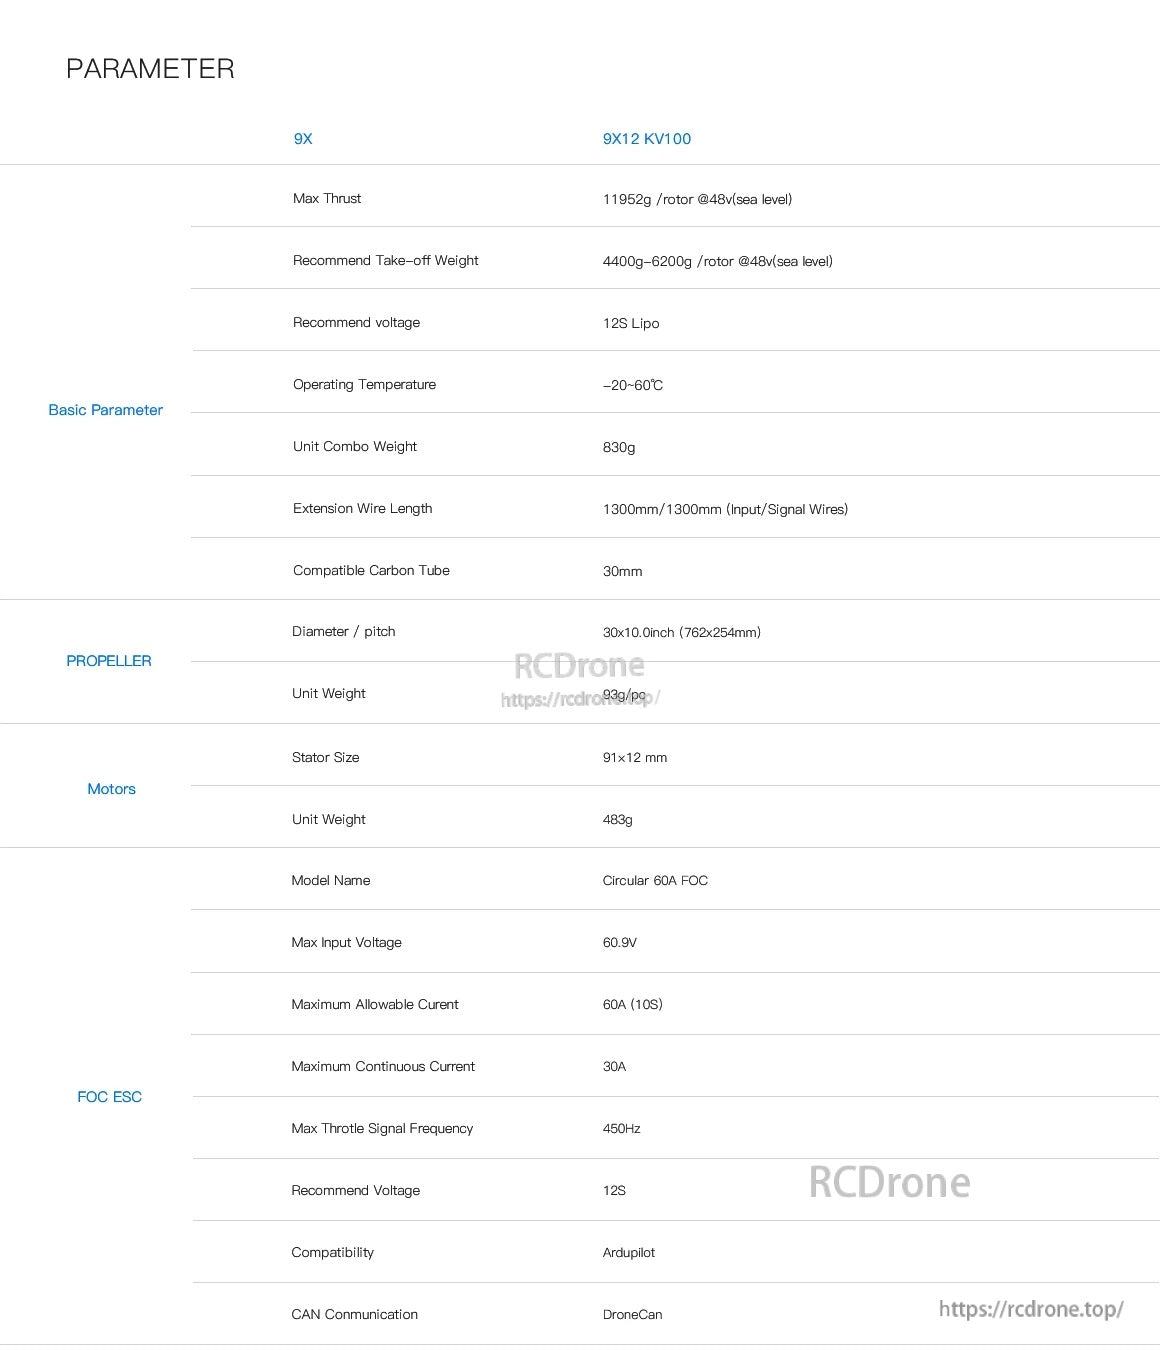Click Recommend Take-off Weight label
Image resolution: width=1160 pixels, height=1355 pixels.
coord(386,261)
